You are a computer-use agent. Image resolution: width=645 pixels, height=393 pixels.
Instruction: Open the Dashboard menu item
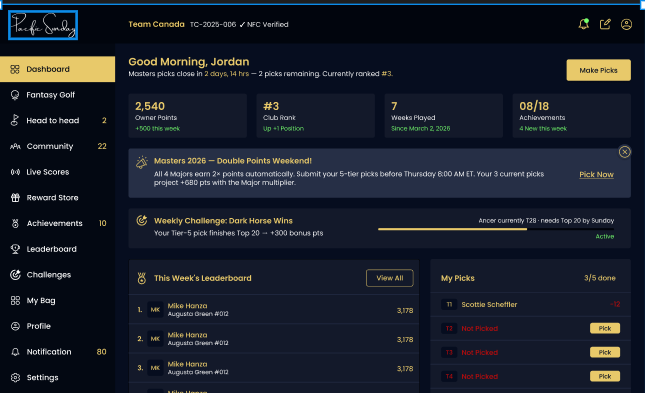coord(58,69)
